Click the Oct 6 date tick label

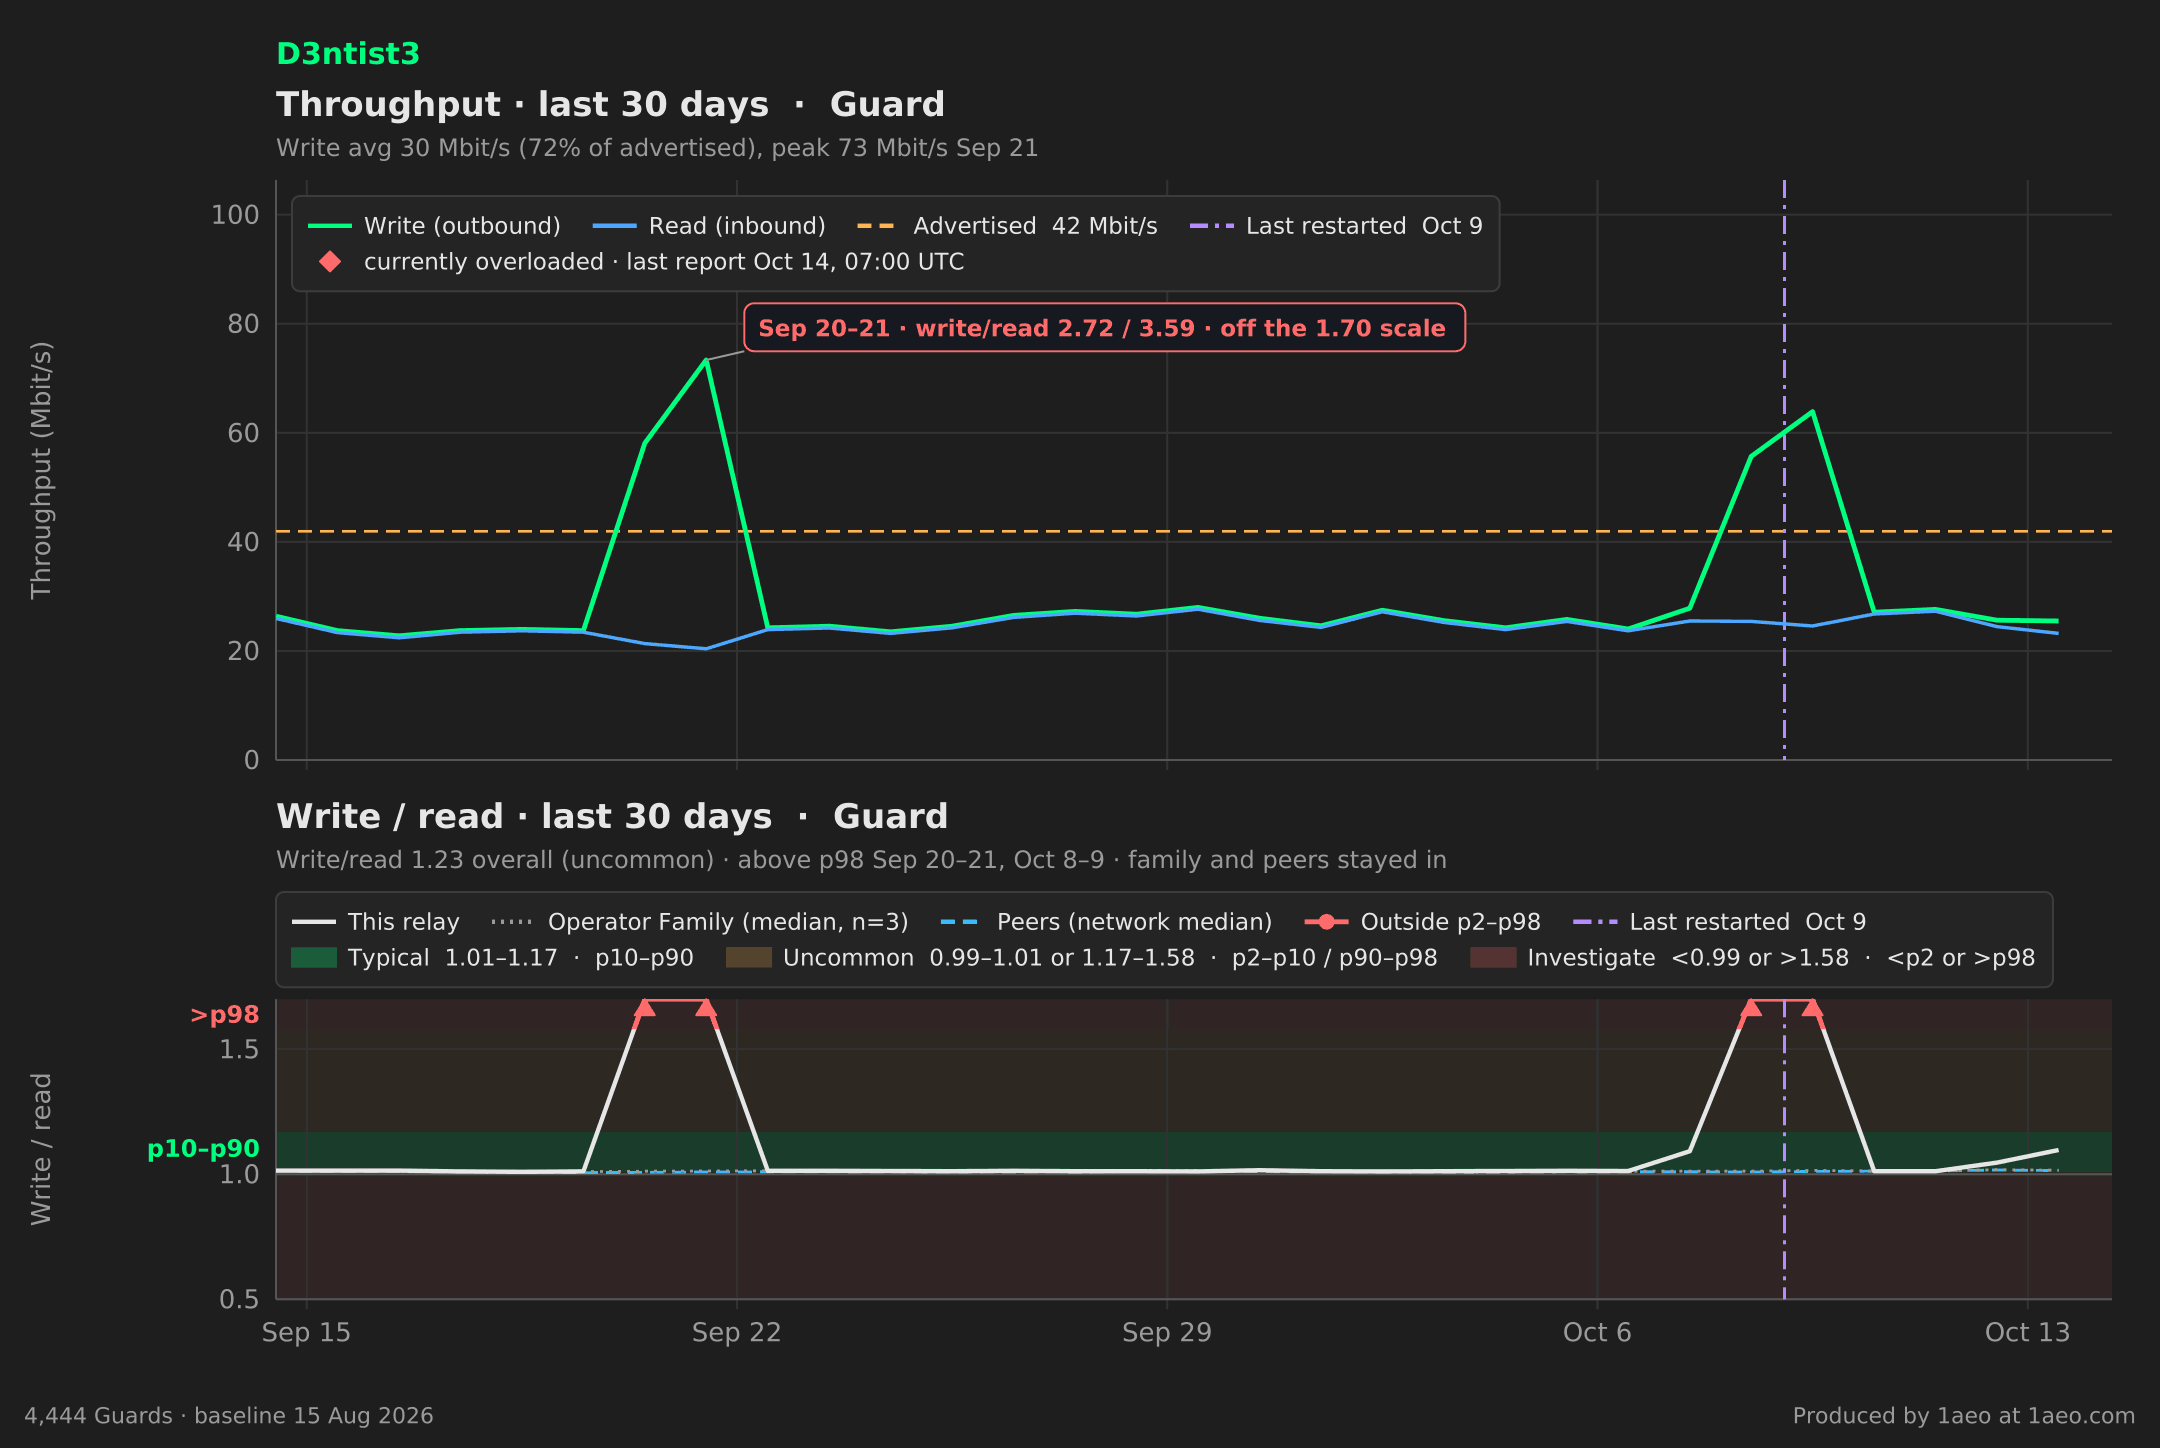(x=1597, y=1333)
